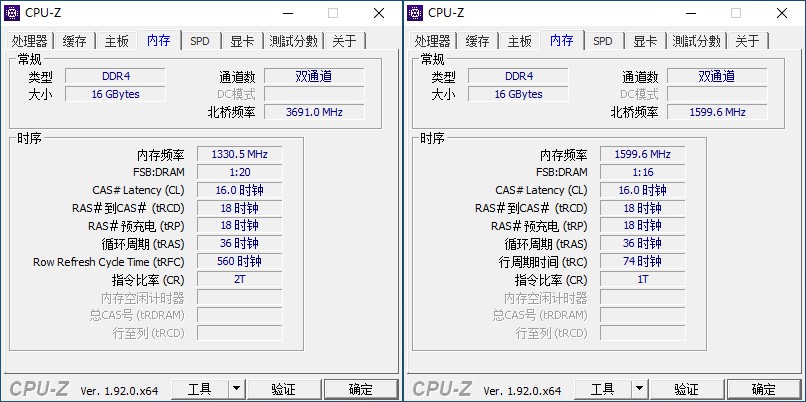Click 双通道 通道数 field in left window
Screen dimensions: 806x402
314,77
